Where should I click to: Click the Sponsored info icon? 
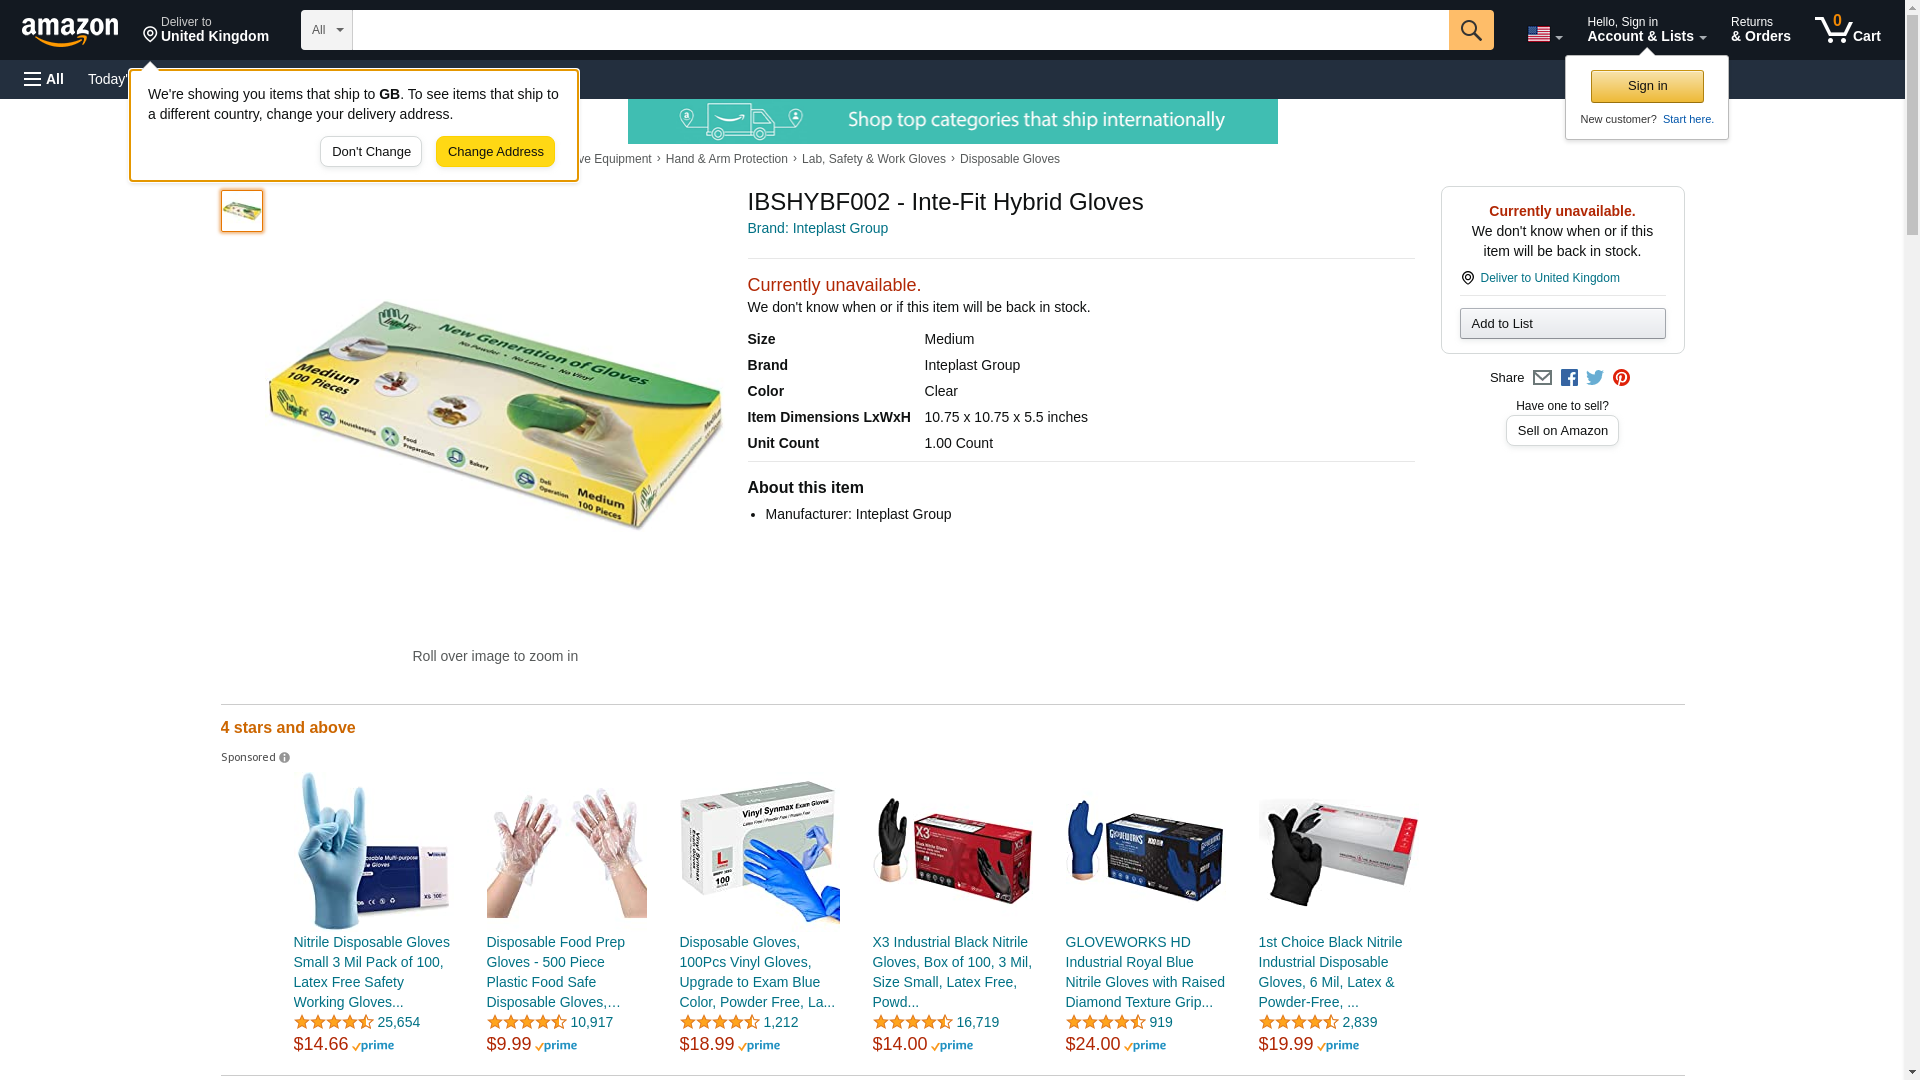coord(284,758)
